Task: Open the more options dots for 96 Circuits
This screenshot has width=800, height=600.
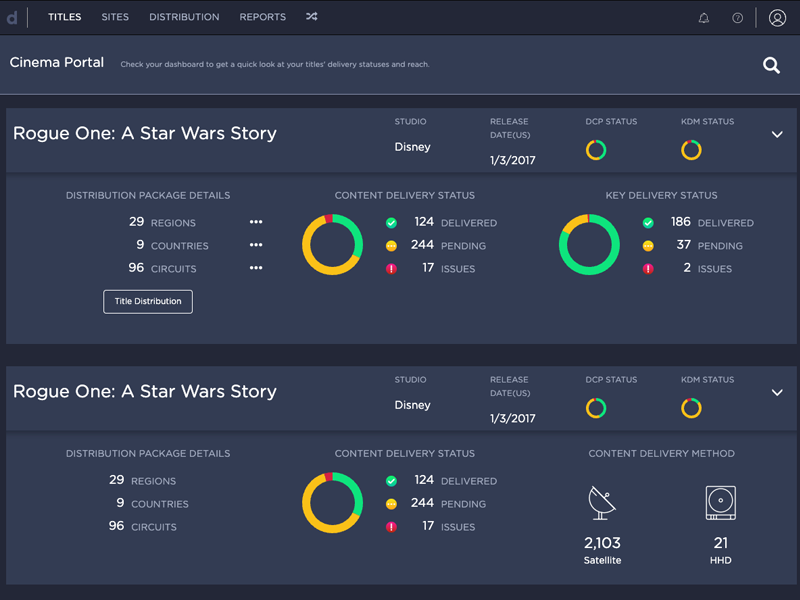Action: click(256, 268)
